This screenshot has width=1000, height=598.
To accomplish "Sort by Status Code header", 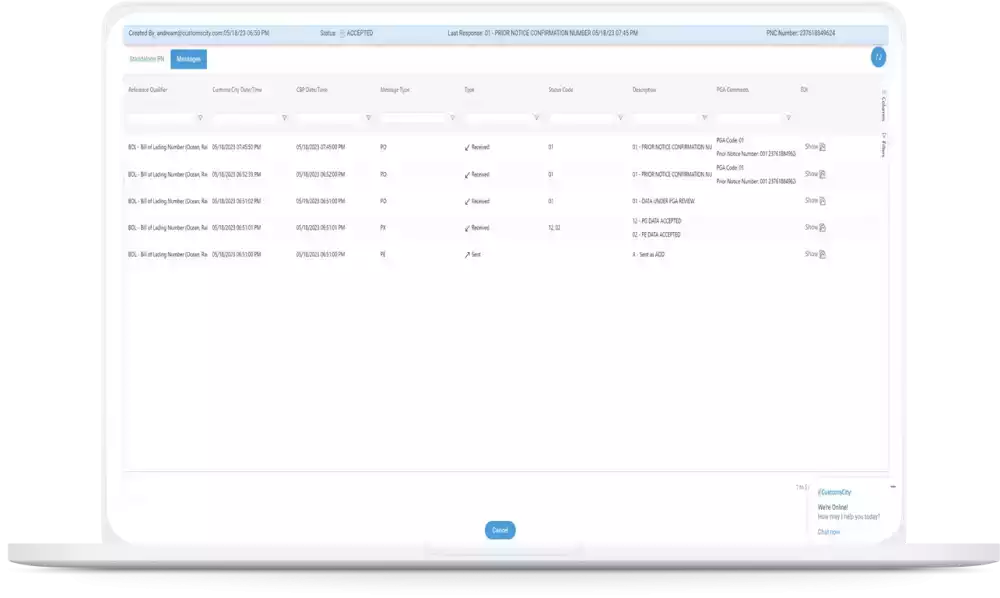I will [x=561, y=90].
